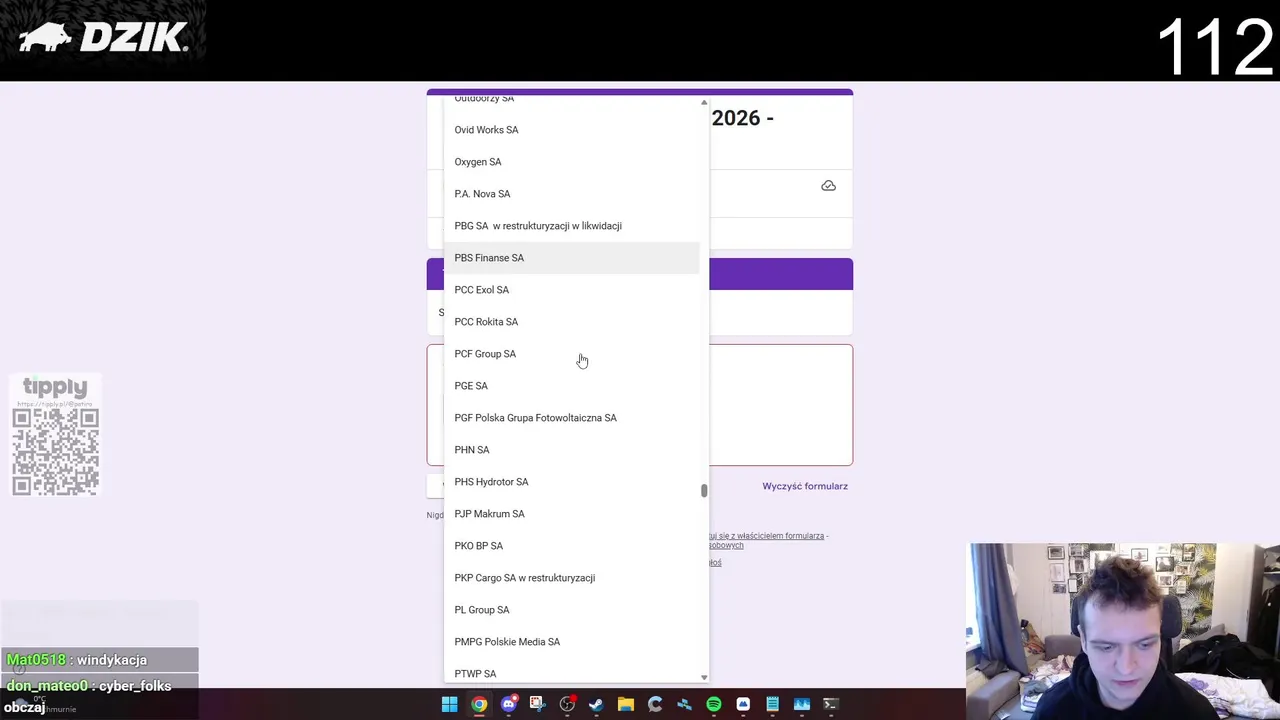Open the Terminal taskbar icon

830,704
